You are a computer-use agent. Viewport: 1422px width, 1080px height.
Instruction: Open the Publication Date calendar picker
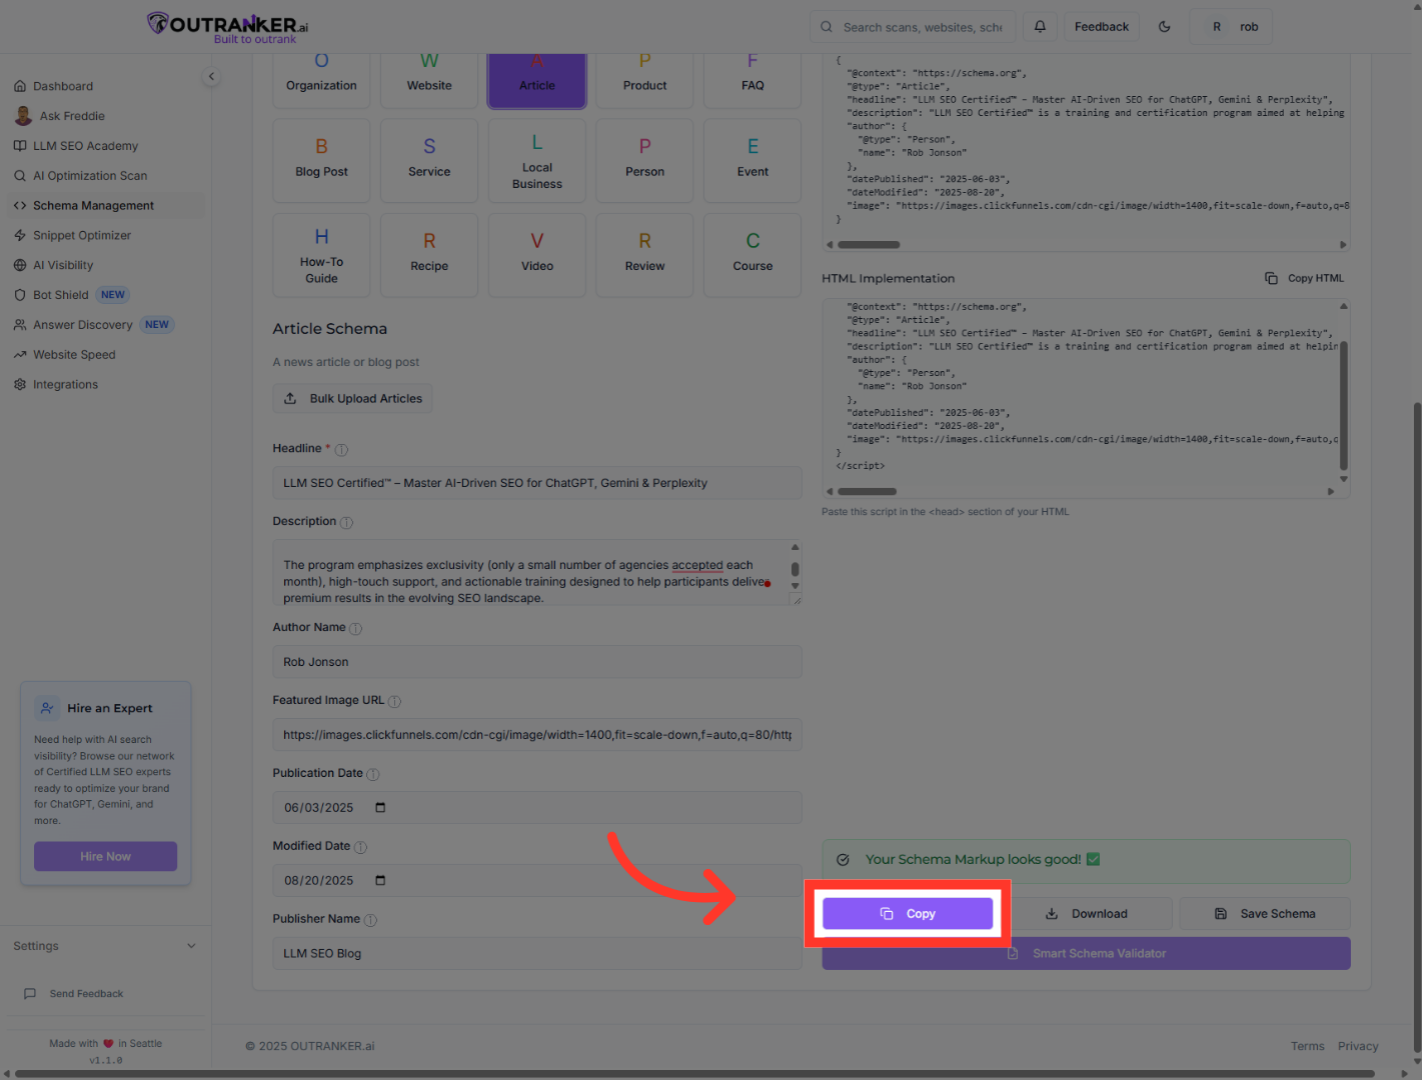[380, 808]
